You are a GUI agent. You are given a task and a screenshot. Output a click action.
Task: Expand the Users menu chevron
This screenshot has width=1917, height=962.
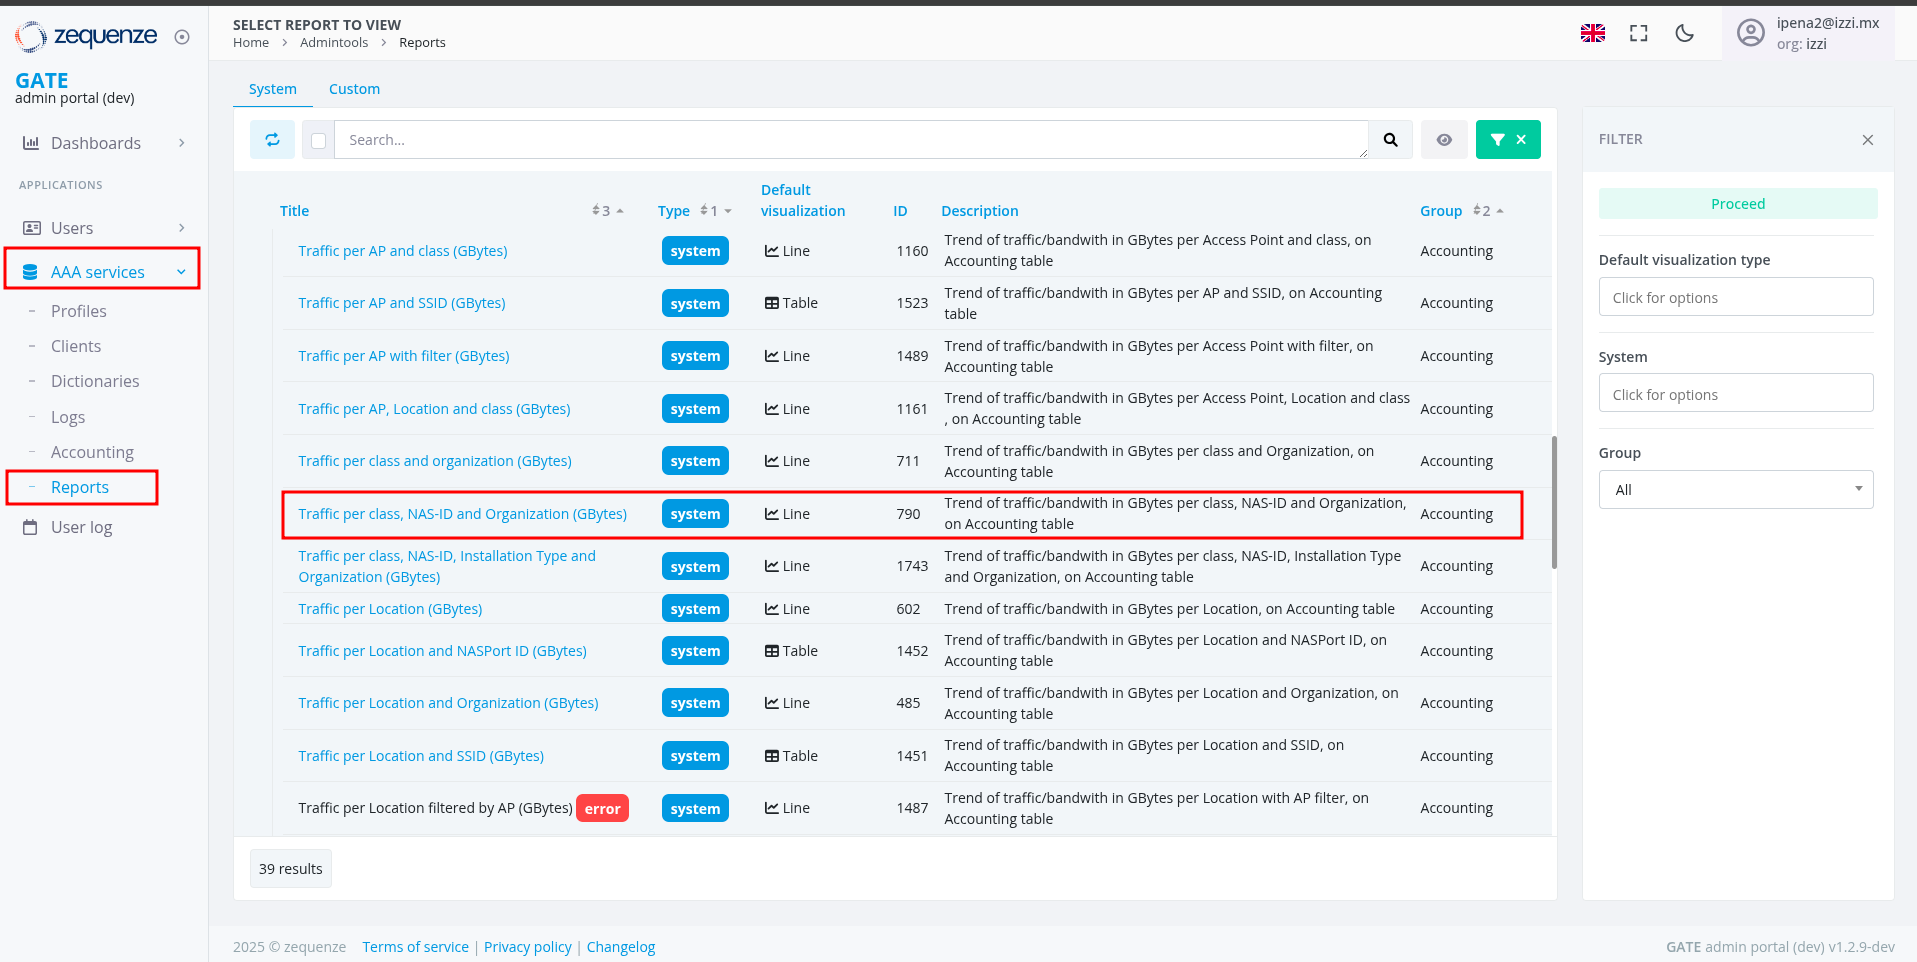[x=182, y=228]
